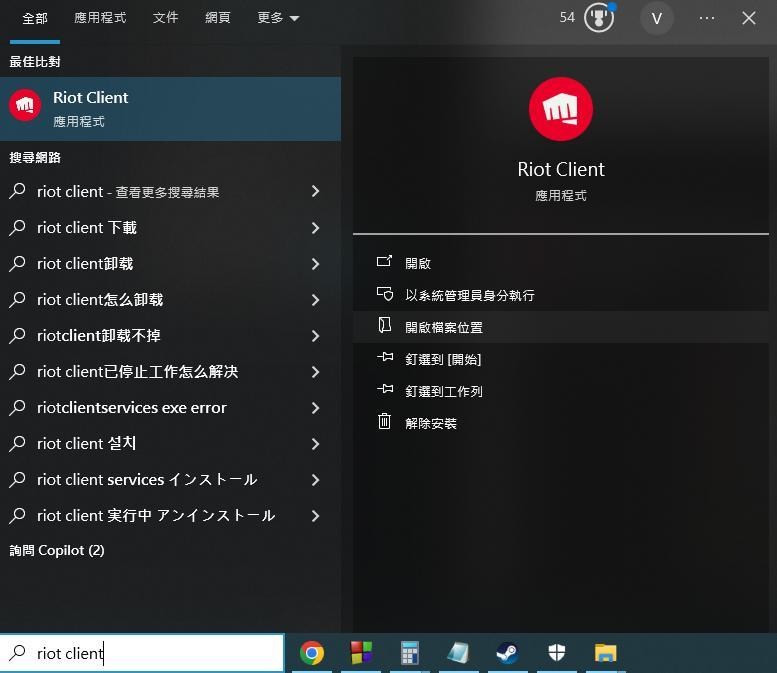The width and height of the screenshot is (777, 673).
Task: Open the three-dot options menu
Action: click(707, 18)
